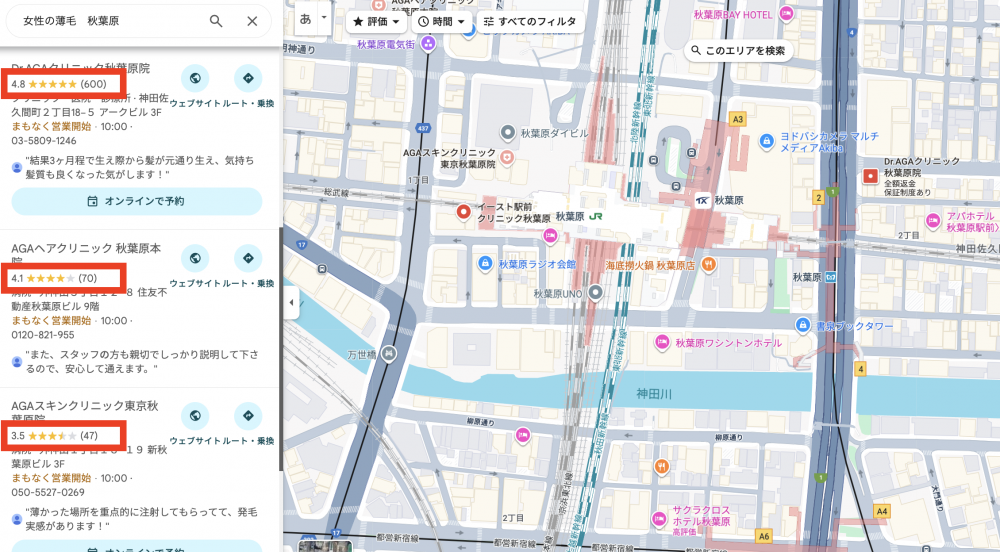Select the 秋葉原ワシントンホテル hotel pin
The image size is (1000, 552).
coord(661,342)
